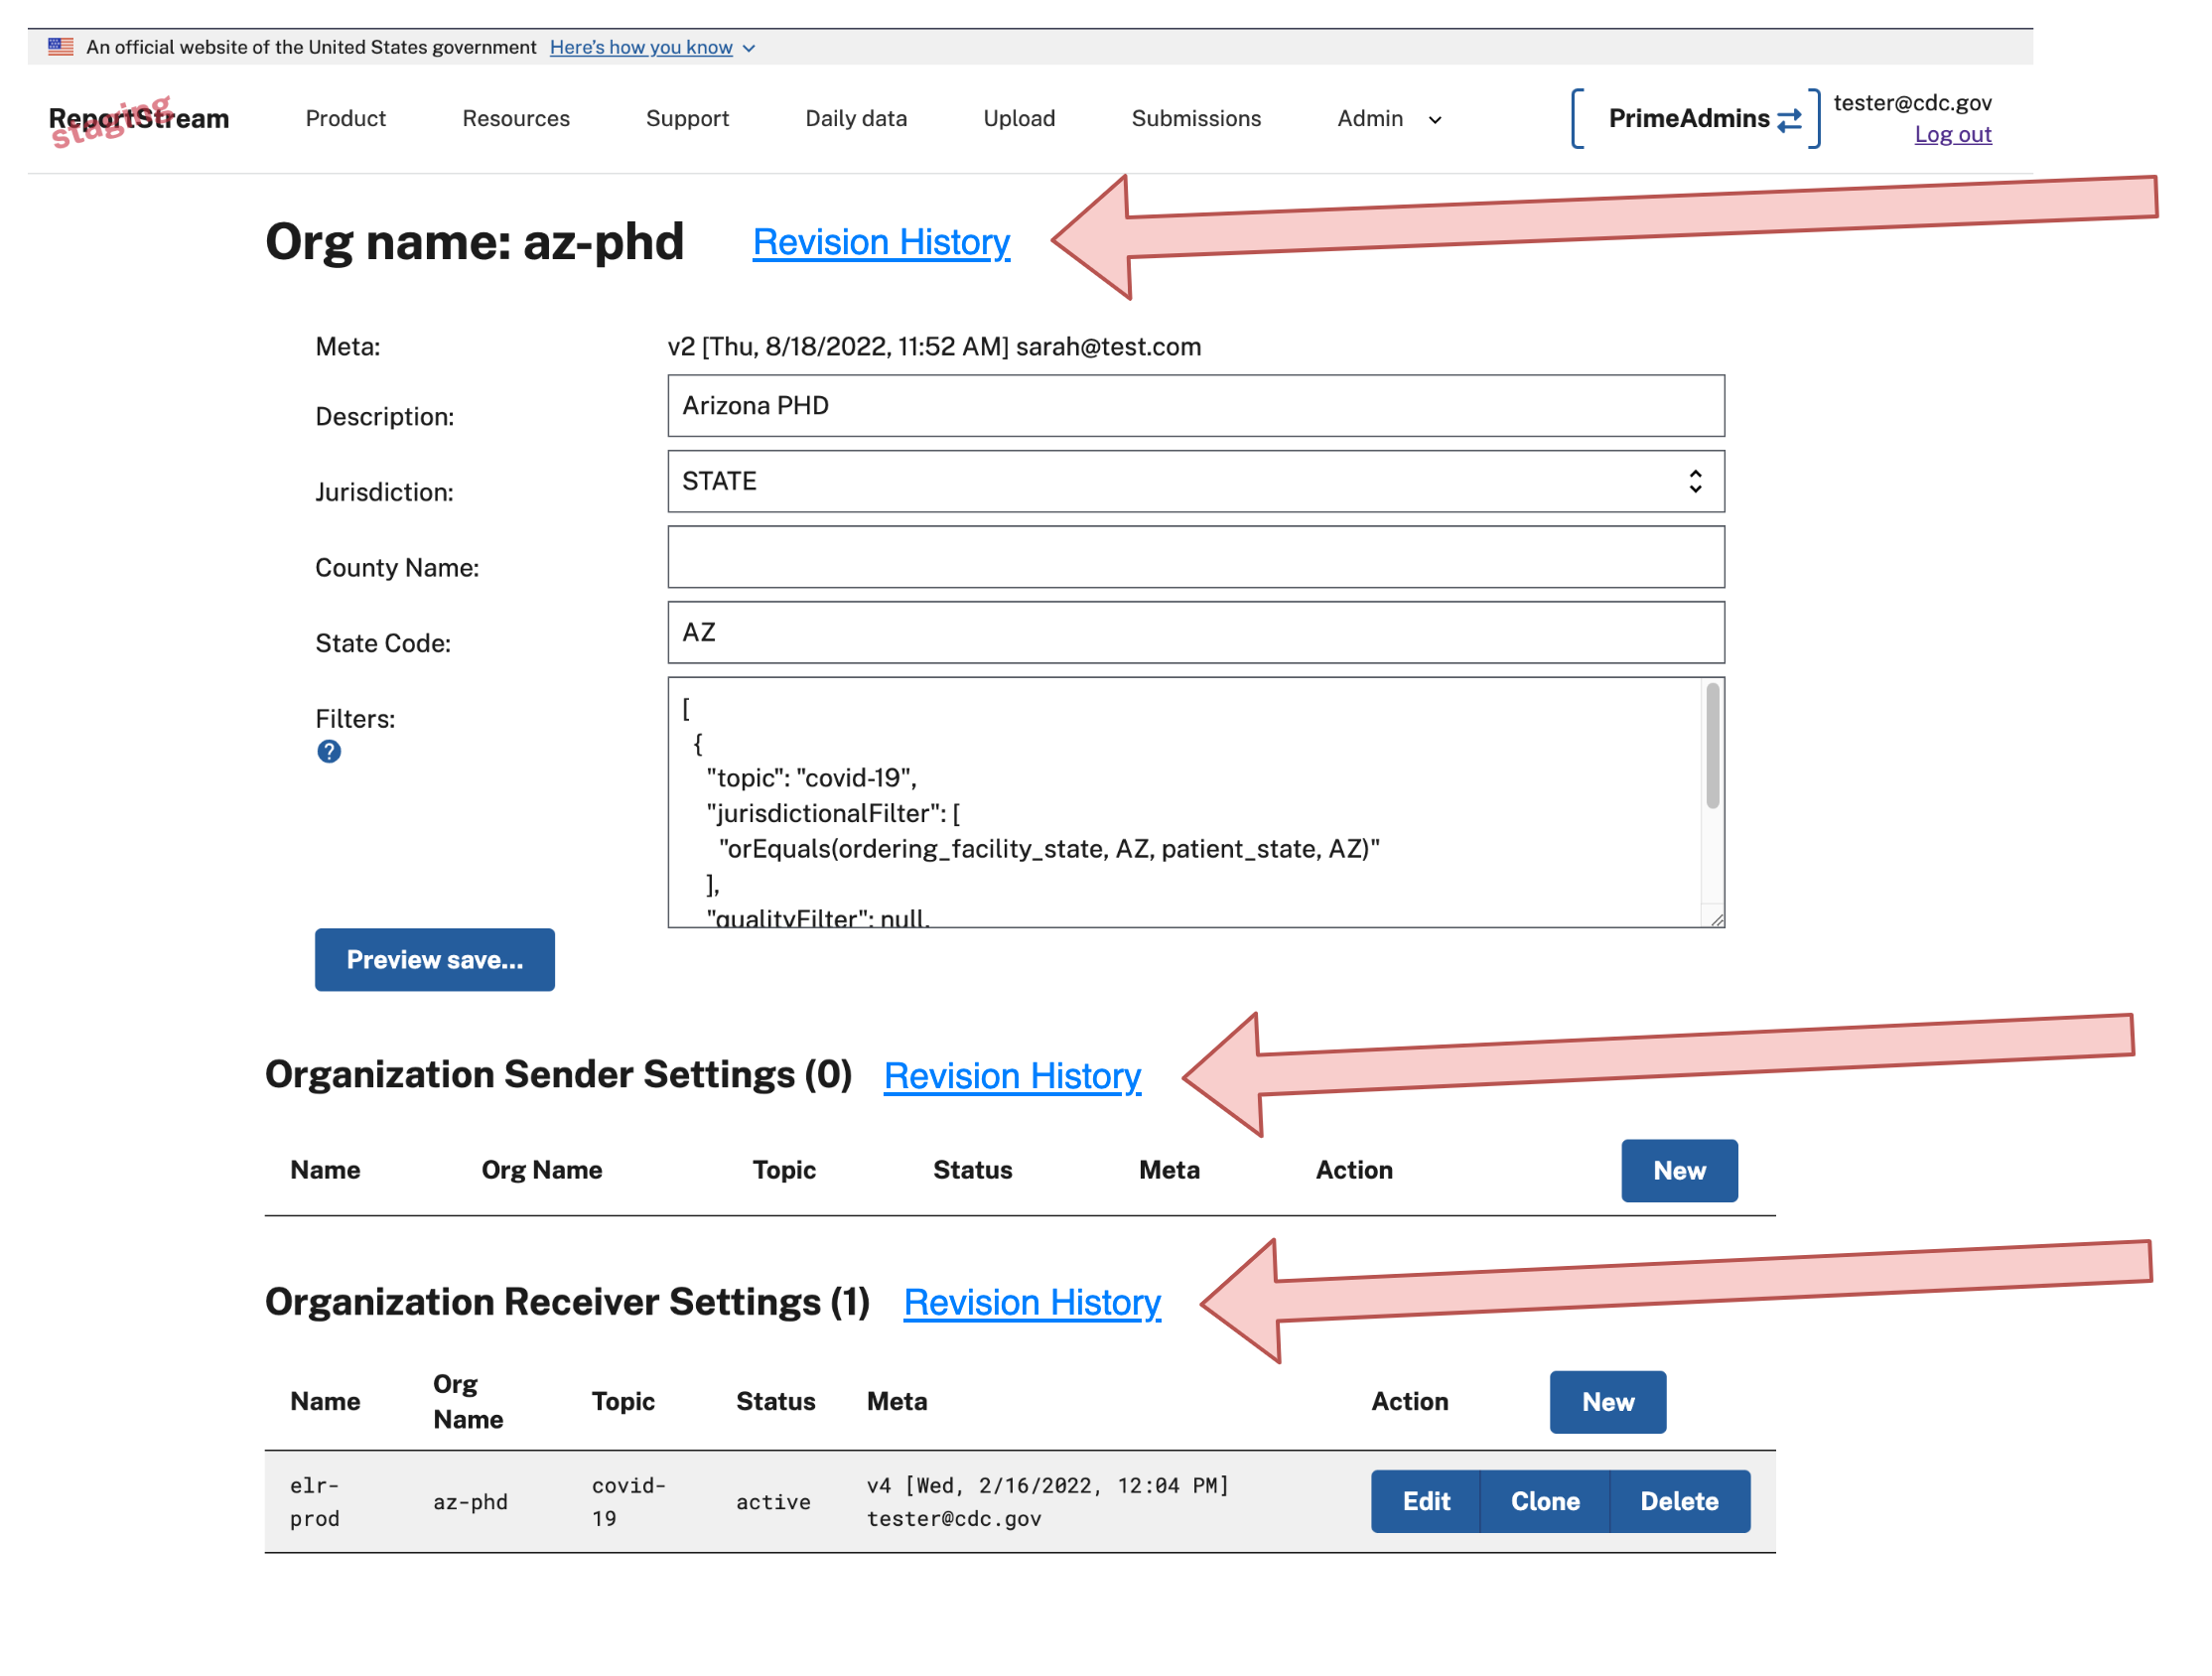
Task: Click the Preview save button
Action: click(434, 959)
